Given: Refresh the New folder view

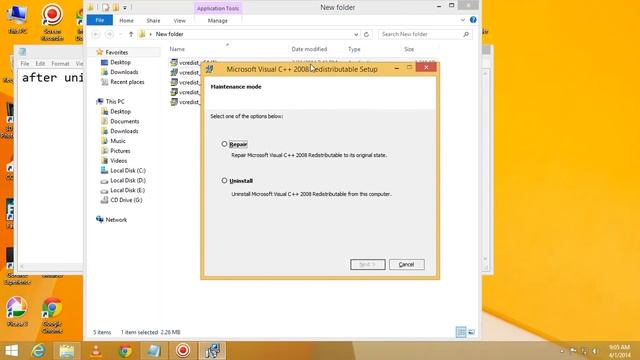Looking at the screenshot, I should click(366, 34).
